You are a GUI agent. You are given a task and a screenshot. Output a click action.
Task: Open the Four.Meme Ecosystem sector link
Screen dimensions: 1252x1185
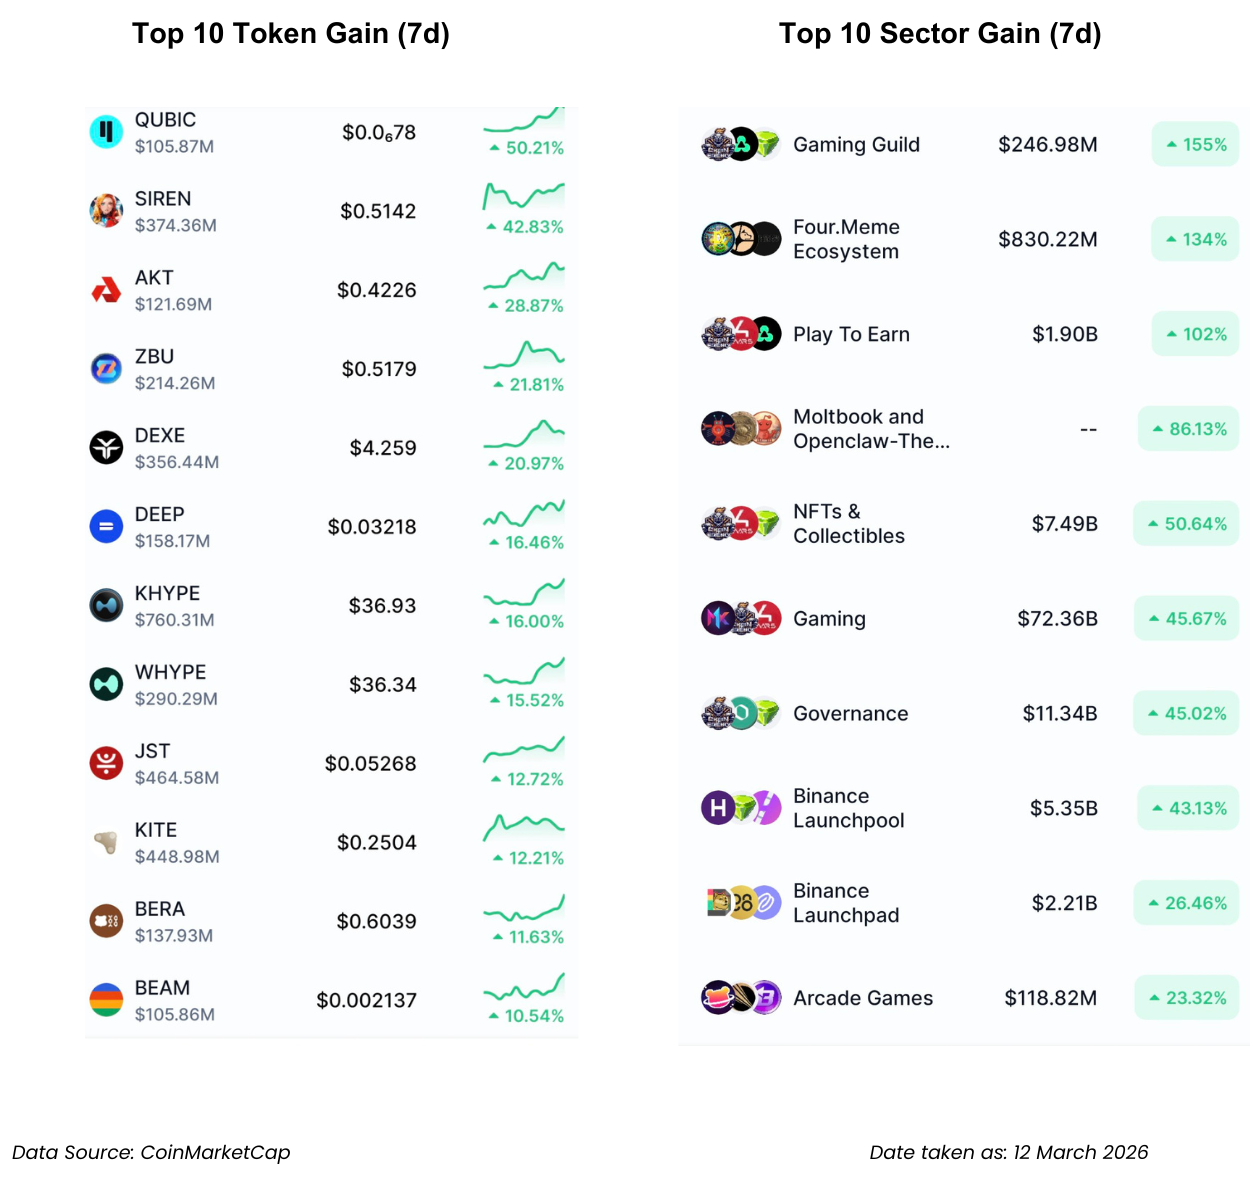pos(846,240)
